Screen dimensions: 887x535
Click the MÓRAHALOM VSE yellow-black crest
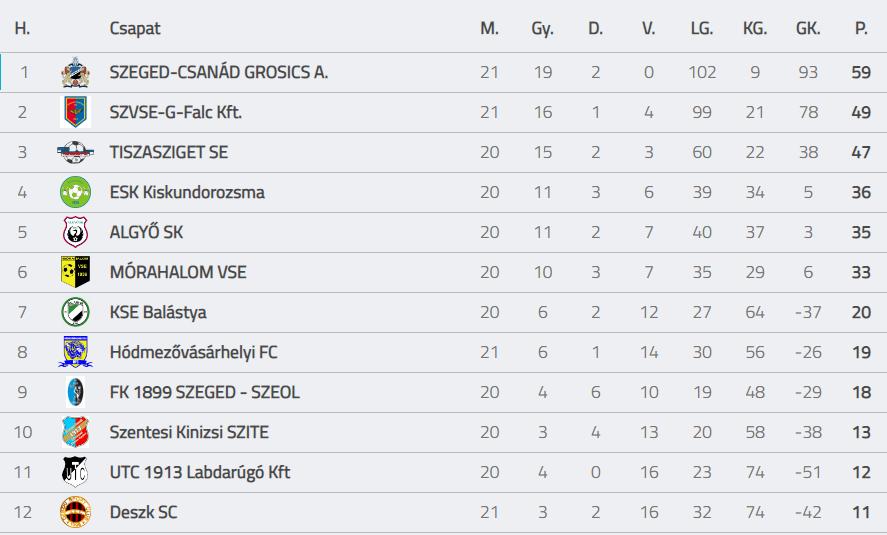75,272
